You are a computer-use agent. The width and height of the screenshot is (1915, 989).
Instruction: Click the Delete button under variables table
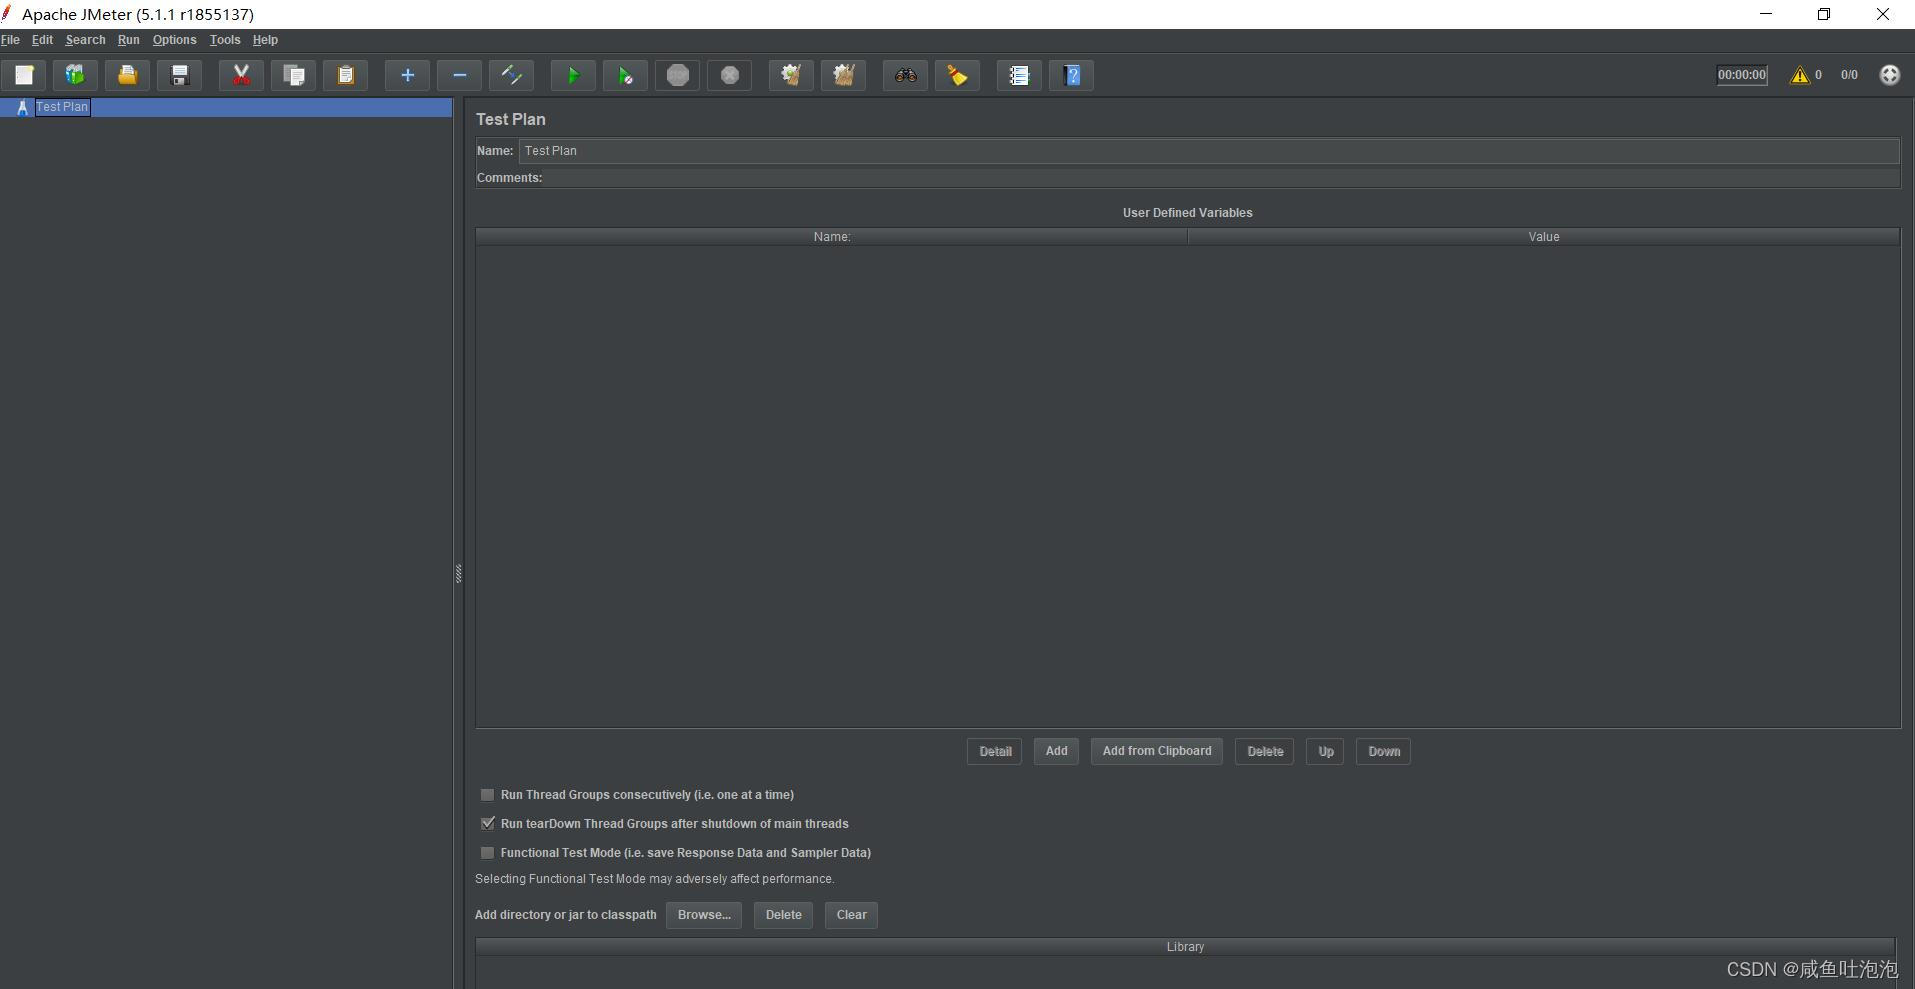(x=1264, y=752)
